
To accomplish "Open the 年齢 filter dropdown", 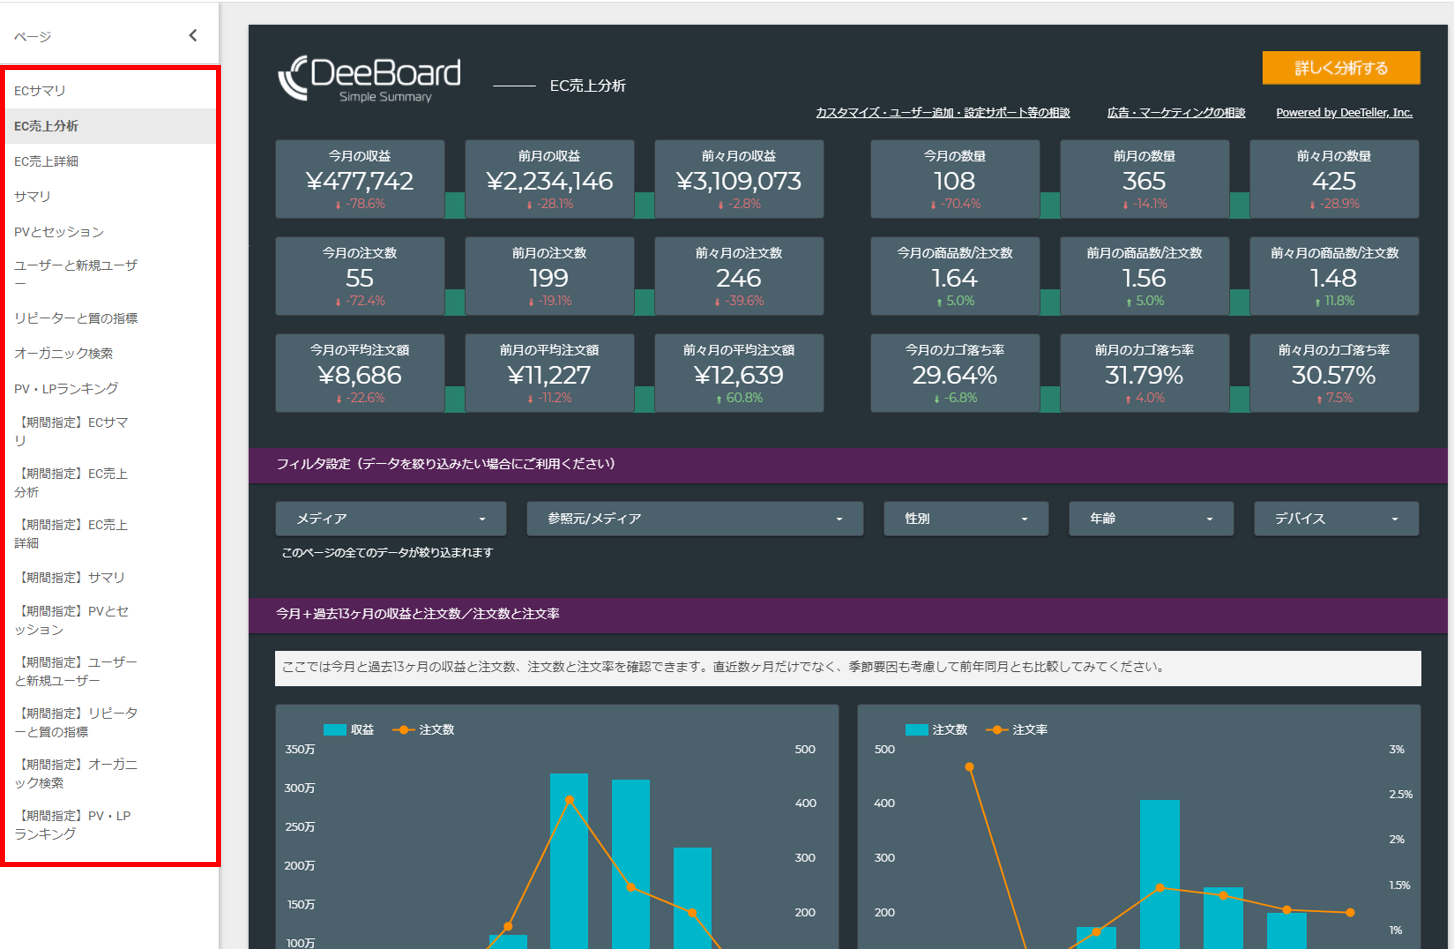I will (x=1150, y=518).
